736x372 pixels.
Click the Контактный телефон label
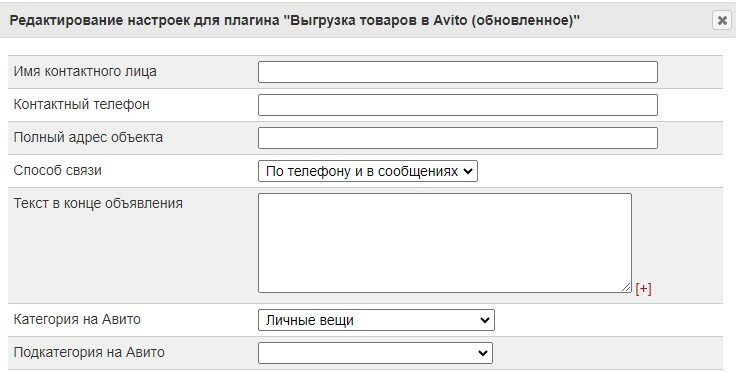81,104
